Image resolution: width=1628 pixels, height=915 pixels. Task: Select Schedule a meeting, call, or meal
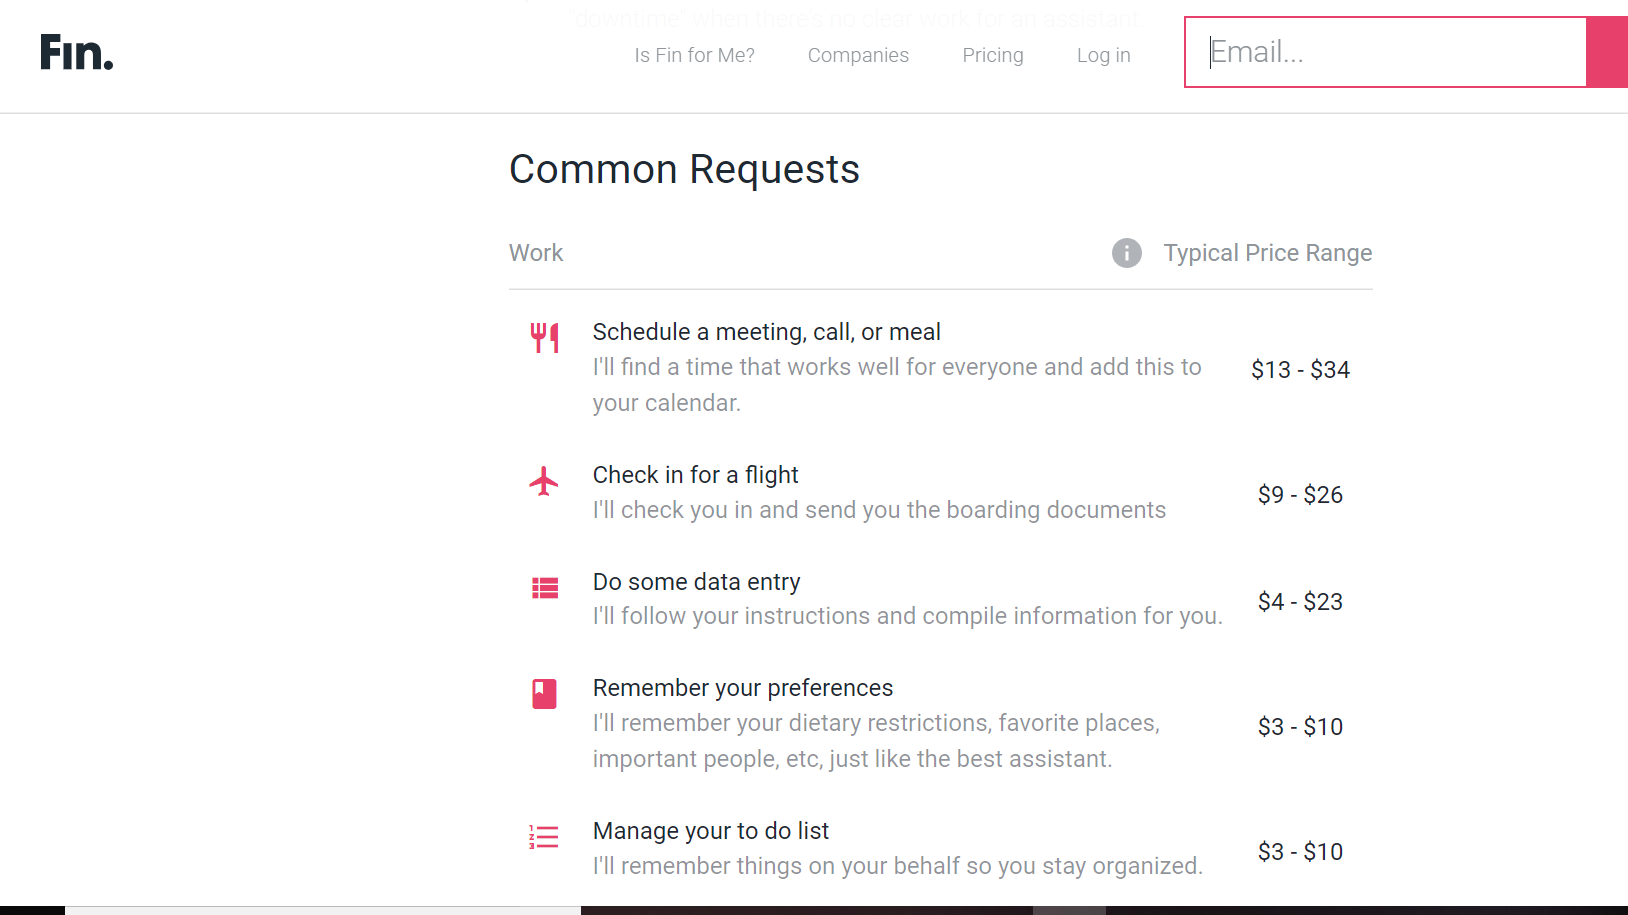click(x=766, y=332)
